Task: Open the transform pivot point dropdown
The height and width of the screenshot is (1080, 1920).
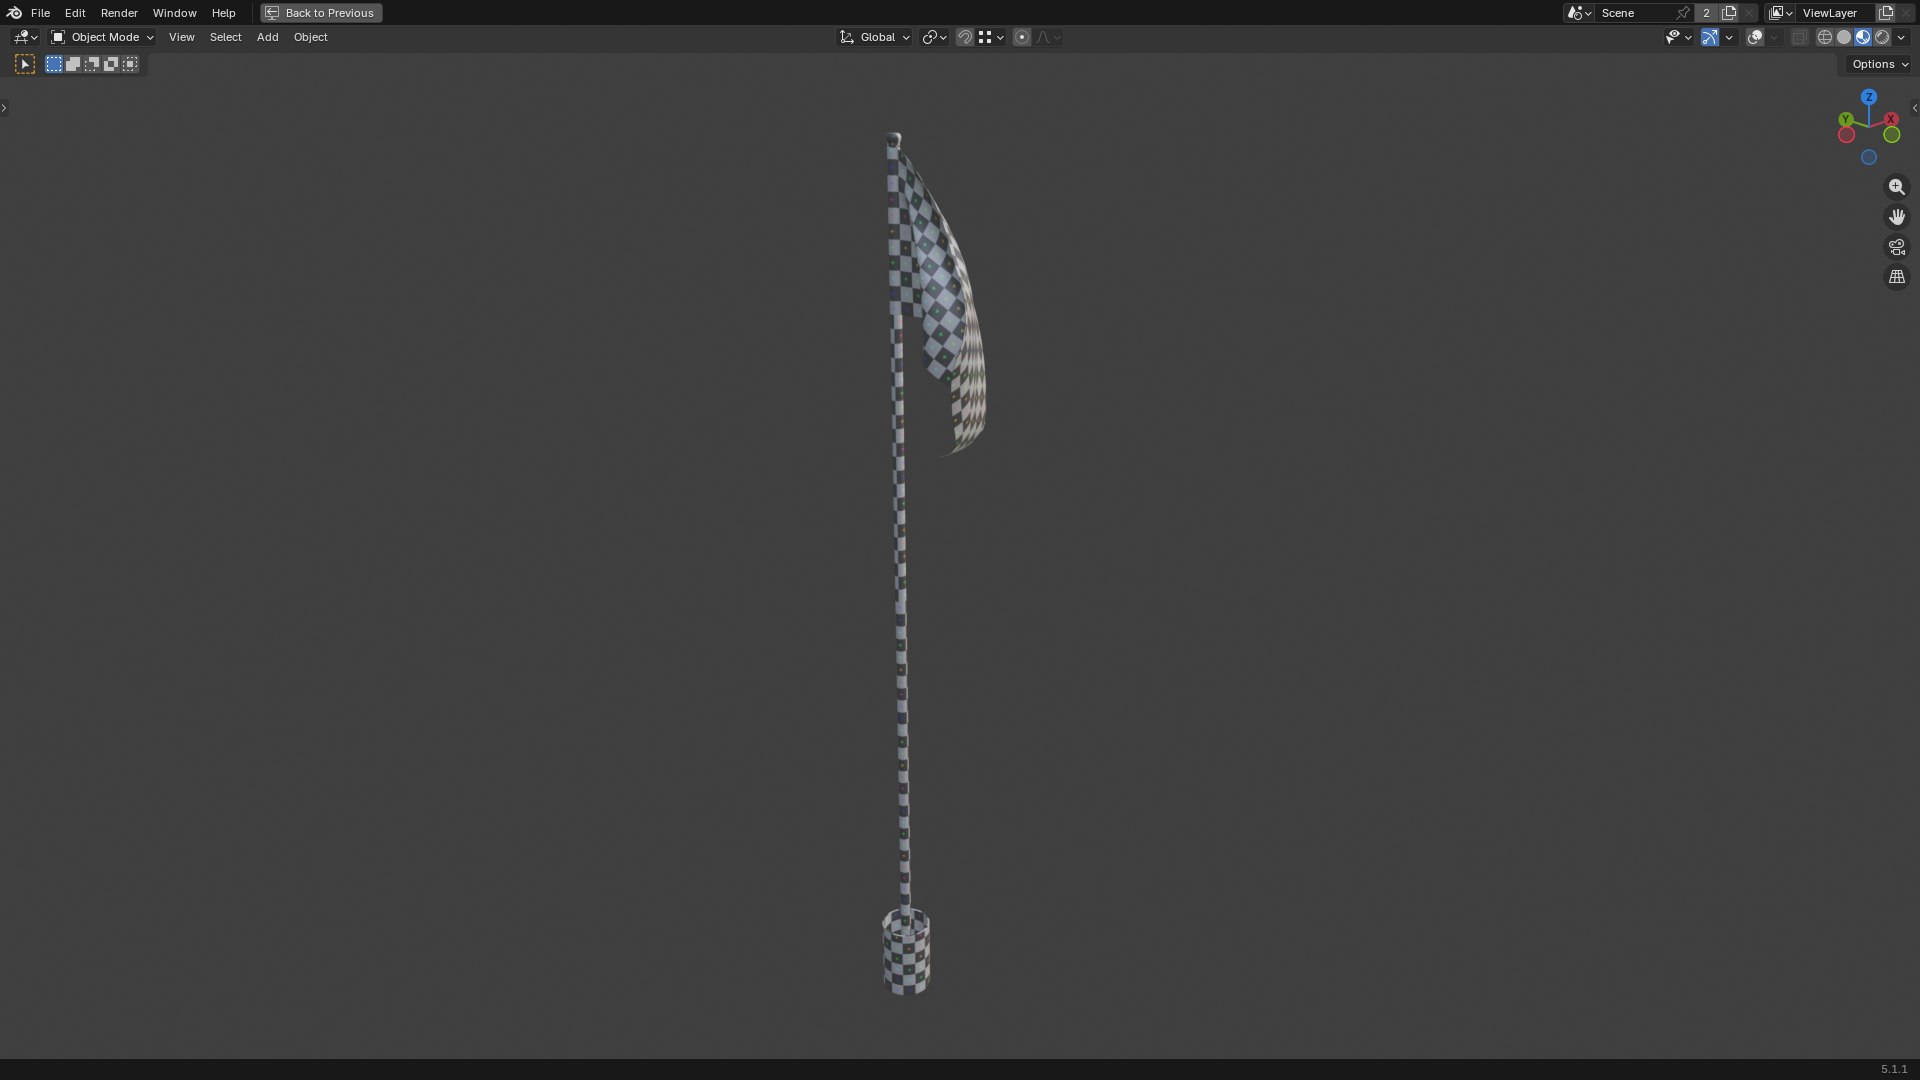Action: [934, 37]
